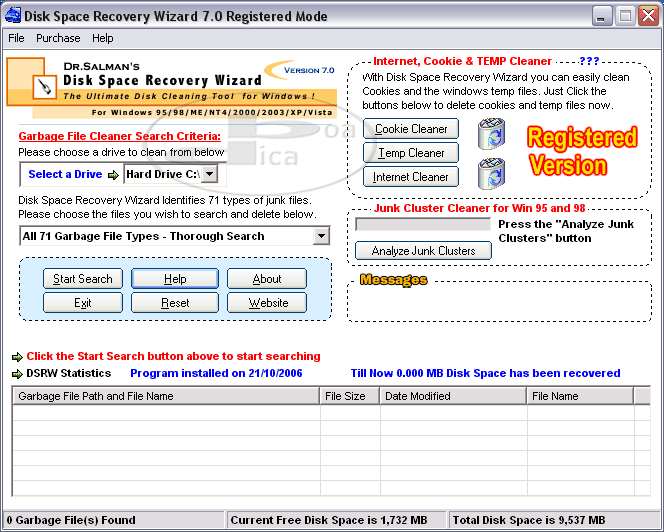The width and height of the screenshot is (664, 532).
Task: Open the Help menu in the menu bar
Action: point(103,38)
